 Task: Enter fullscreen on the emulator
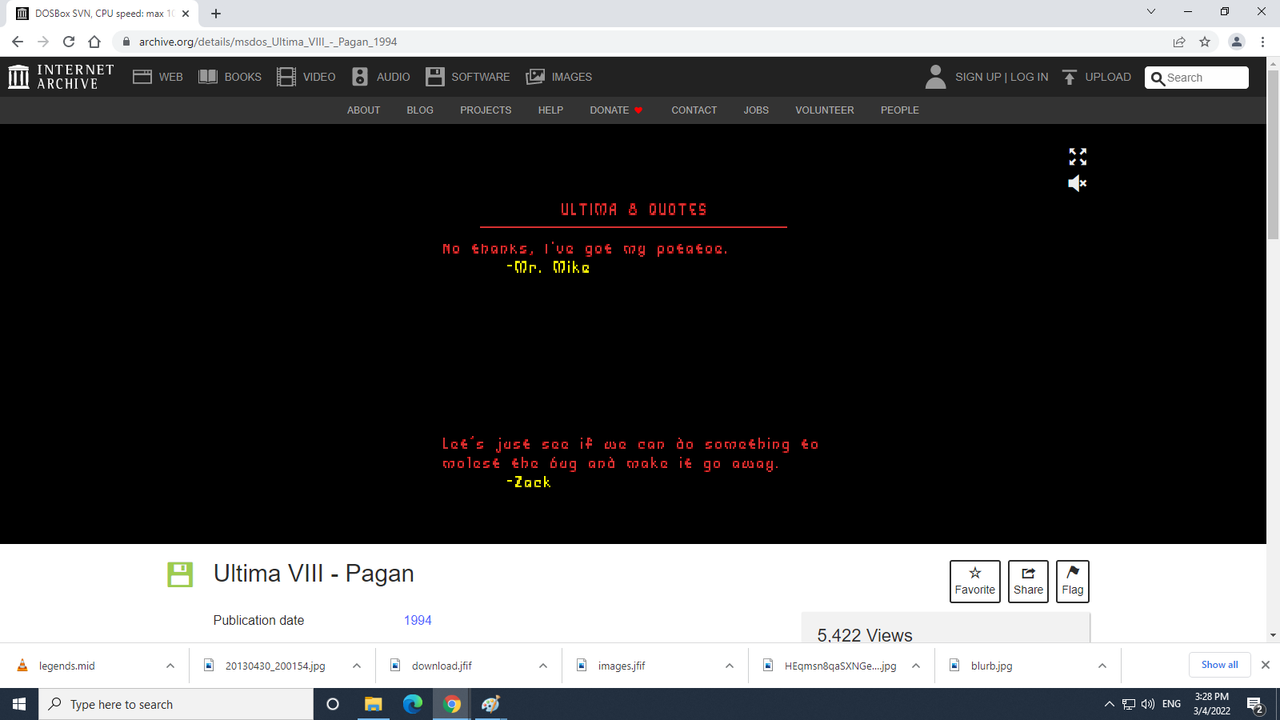click(x=1077, y=157)
